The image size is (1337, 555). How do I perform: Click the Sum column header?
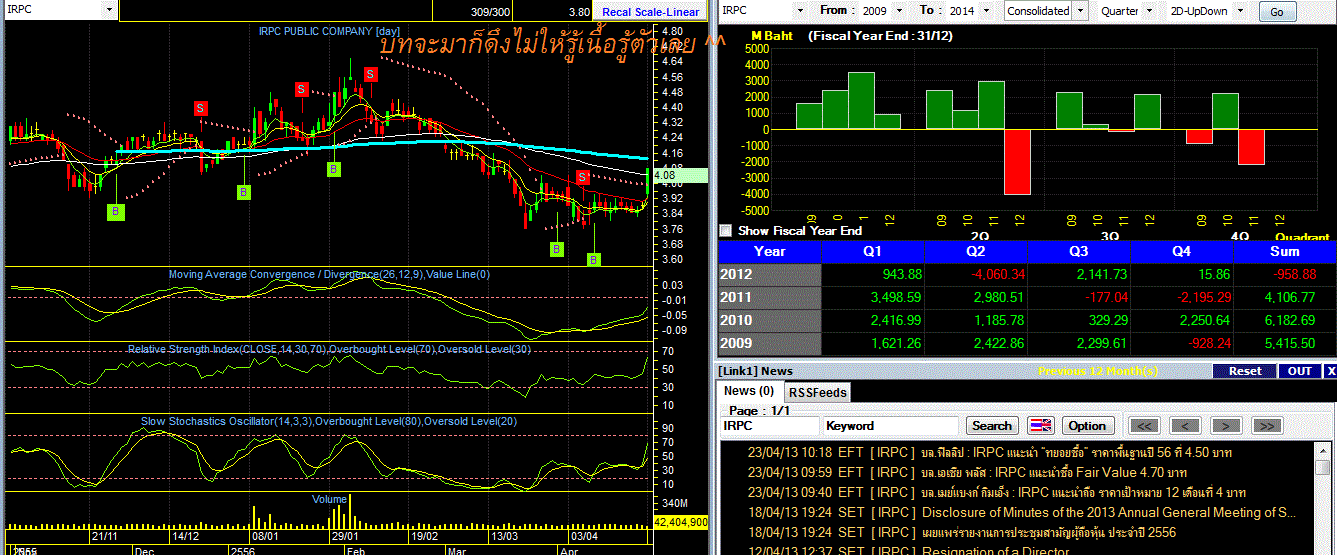click(x=1285, y=252)
